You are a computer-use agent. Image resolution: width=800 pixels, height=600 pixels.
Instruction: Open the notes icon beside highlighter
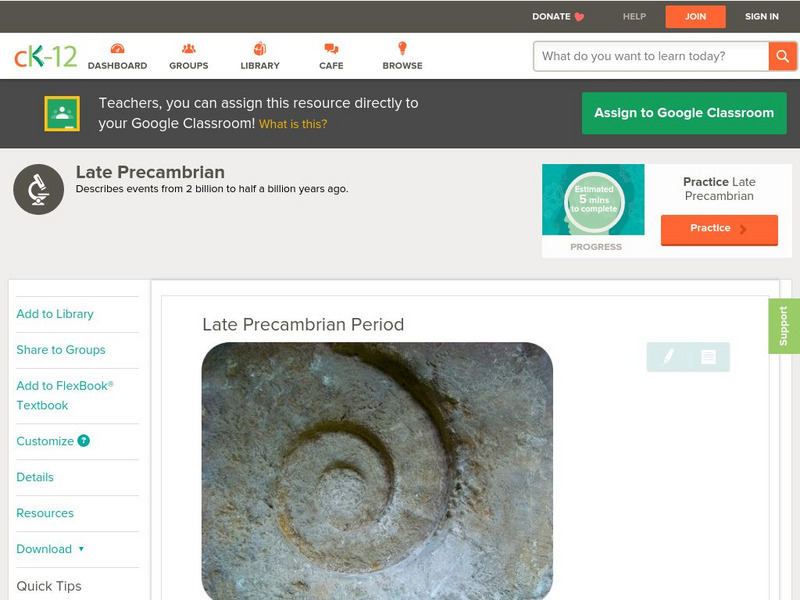[x=708, y=356]
